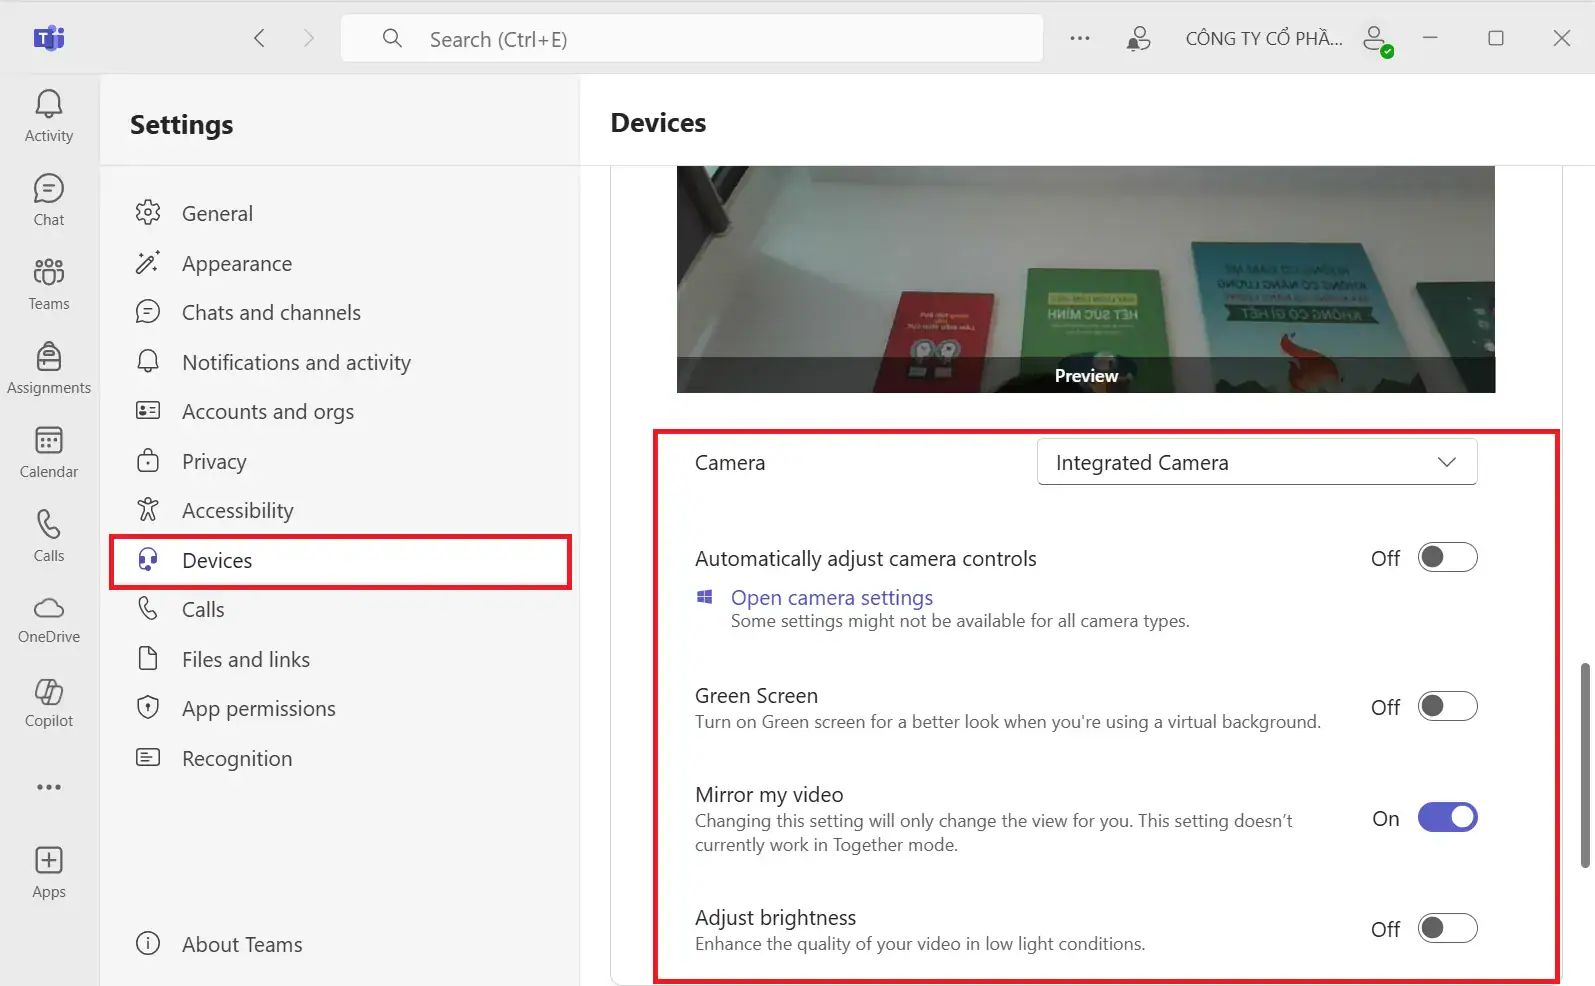Open Assignments from the sidebar
Screen dimensions: 1595x986
coord(49,368)
